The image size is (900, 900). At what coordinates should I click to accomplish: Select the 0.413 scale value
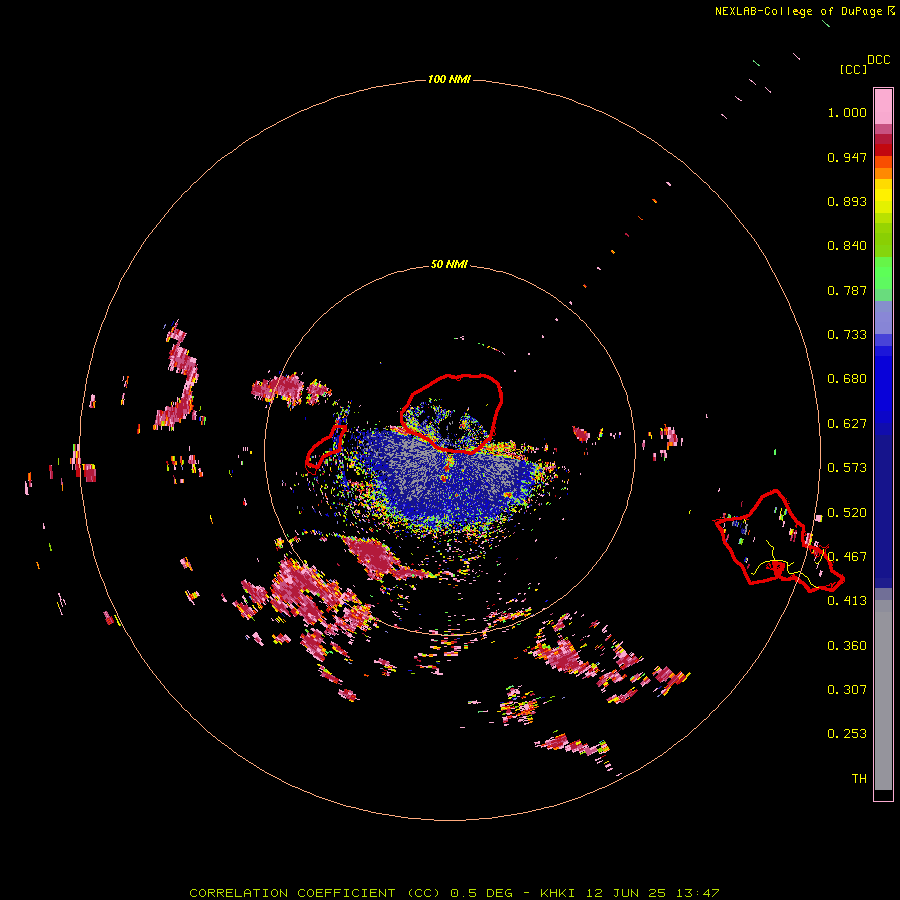(x=847, y=601)
